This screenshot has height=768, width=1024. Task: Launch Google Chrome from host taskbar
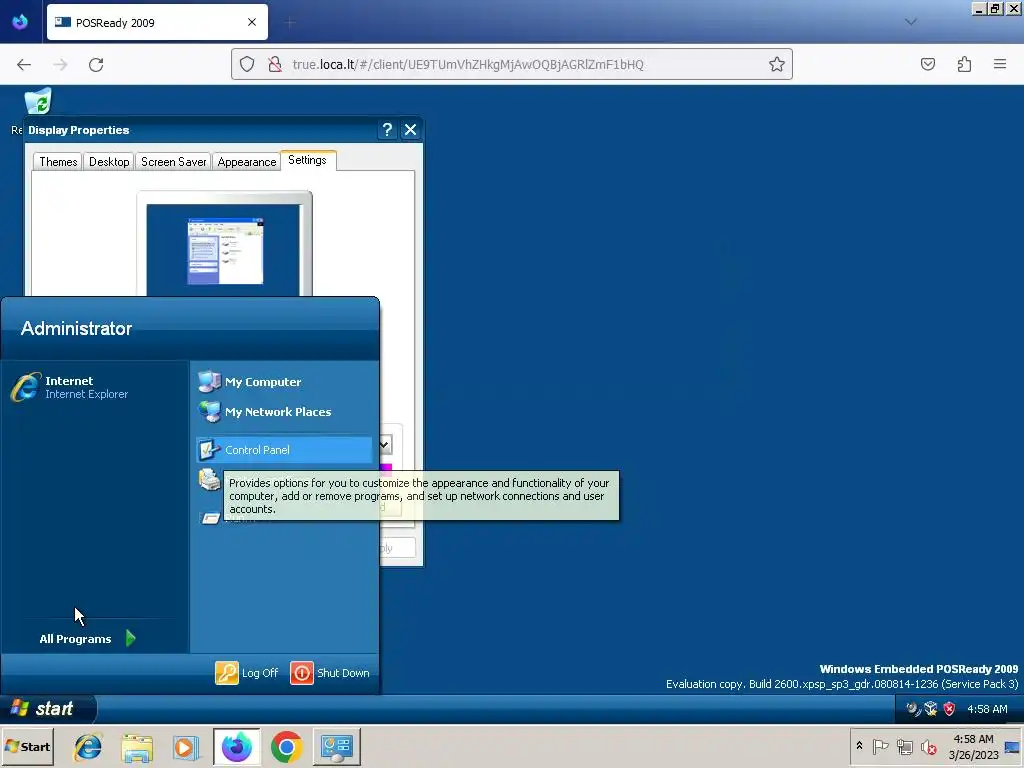point(287,747)
